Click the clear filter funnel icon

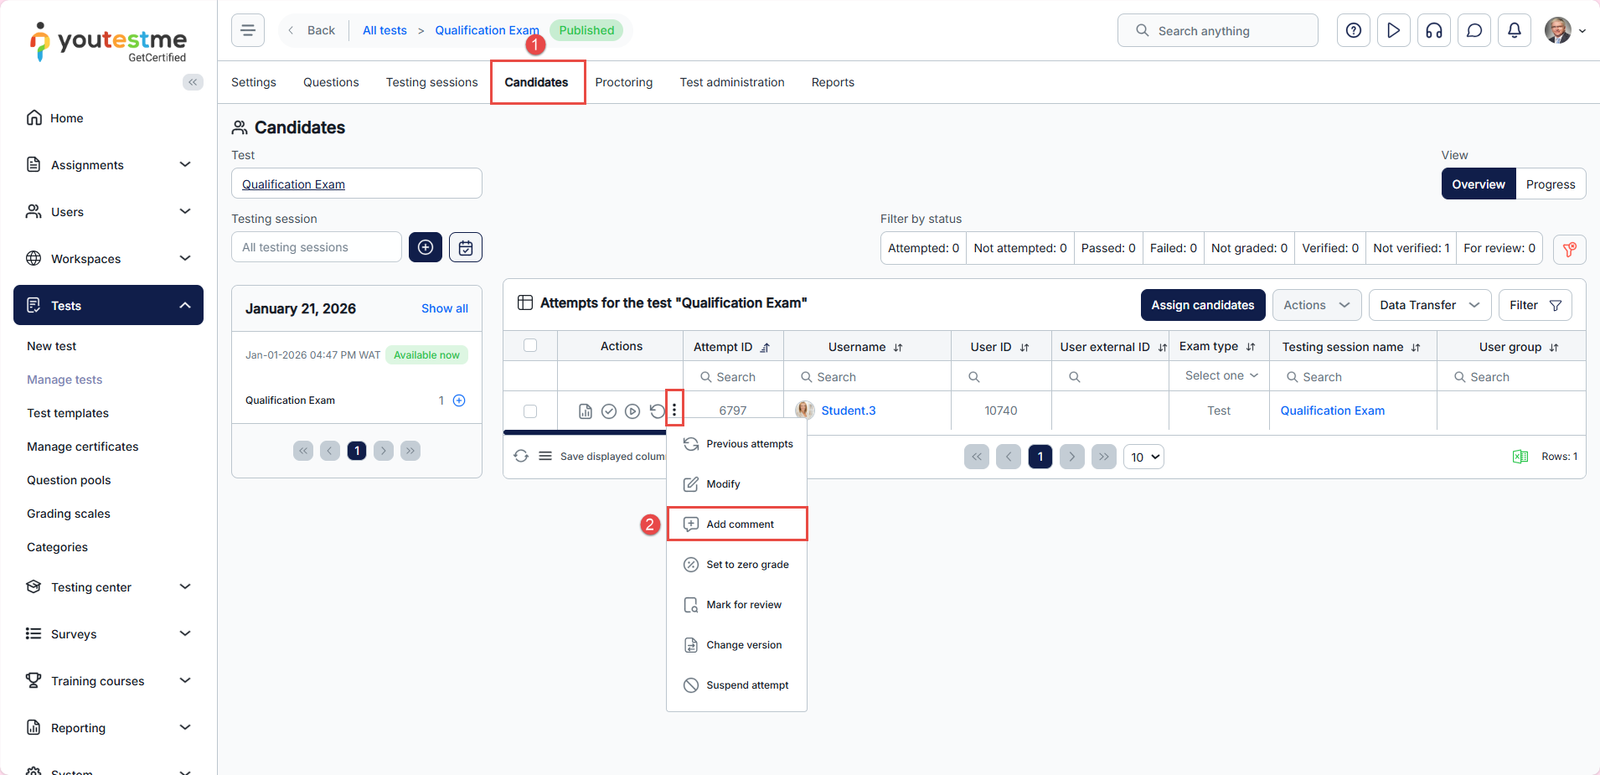(x=1569, y=249)
